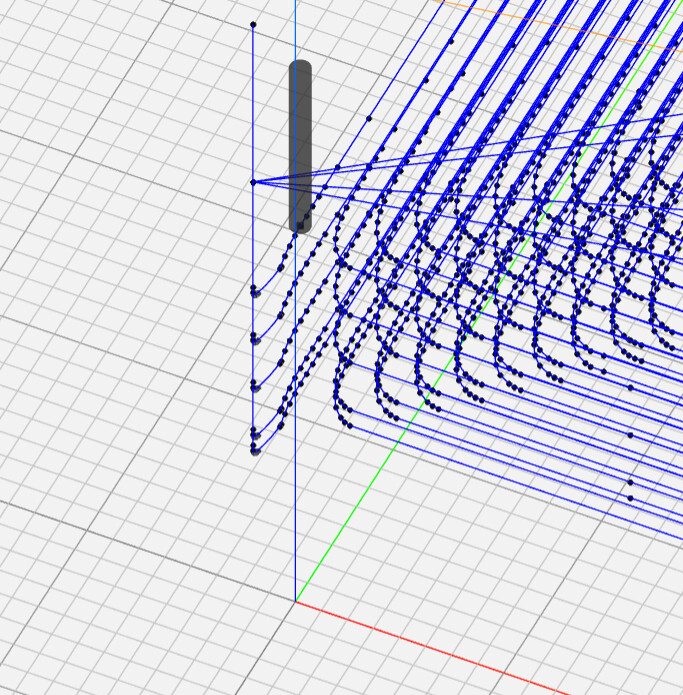
Task: Click the rounded bottom tip of the gray tool
Action: click(x=300, y=226)
